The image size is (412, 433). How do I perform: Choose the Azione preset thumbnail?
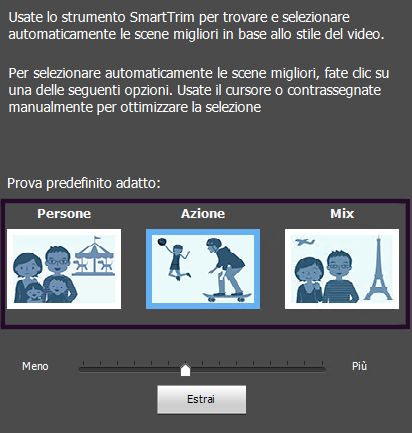click(x=203, y=269)
